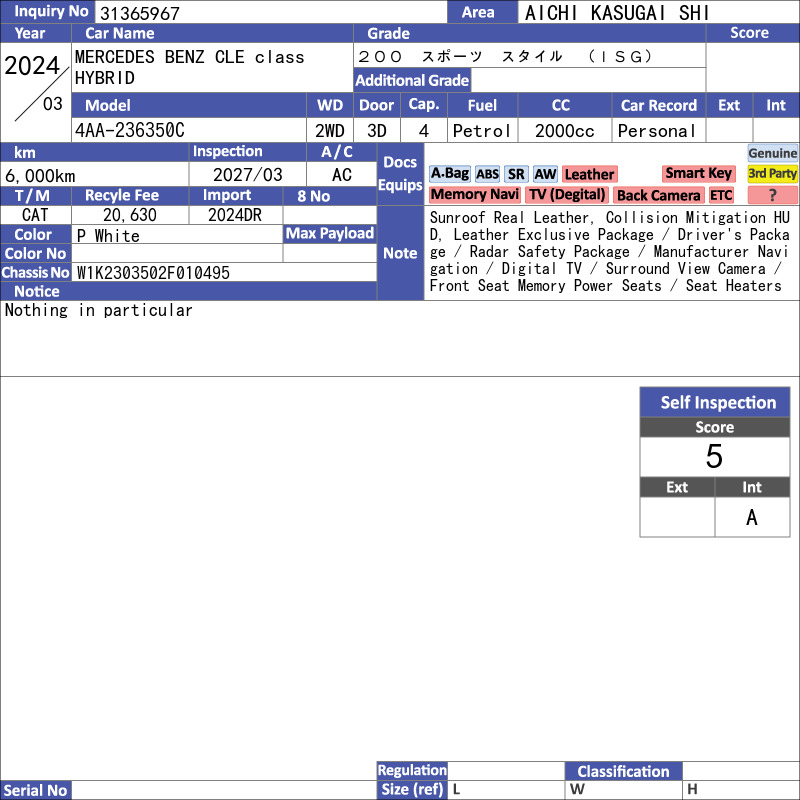800x800 pixels.
Task: Click color value P White
Action: (x=108, y=236)
